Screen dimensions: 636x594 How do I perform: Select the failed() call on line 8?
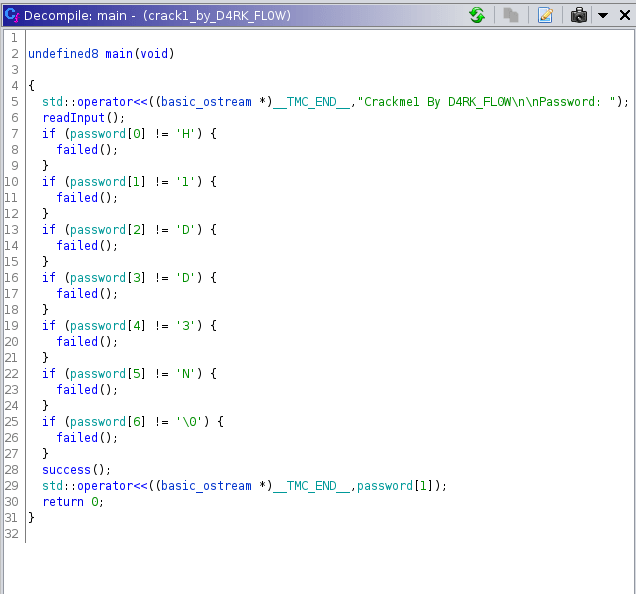click(x=80, y=149)
